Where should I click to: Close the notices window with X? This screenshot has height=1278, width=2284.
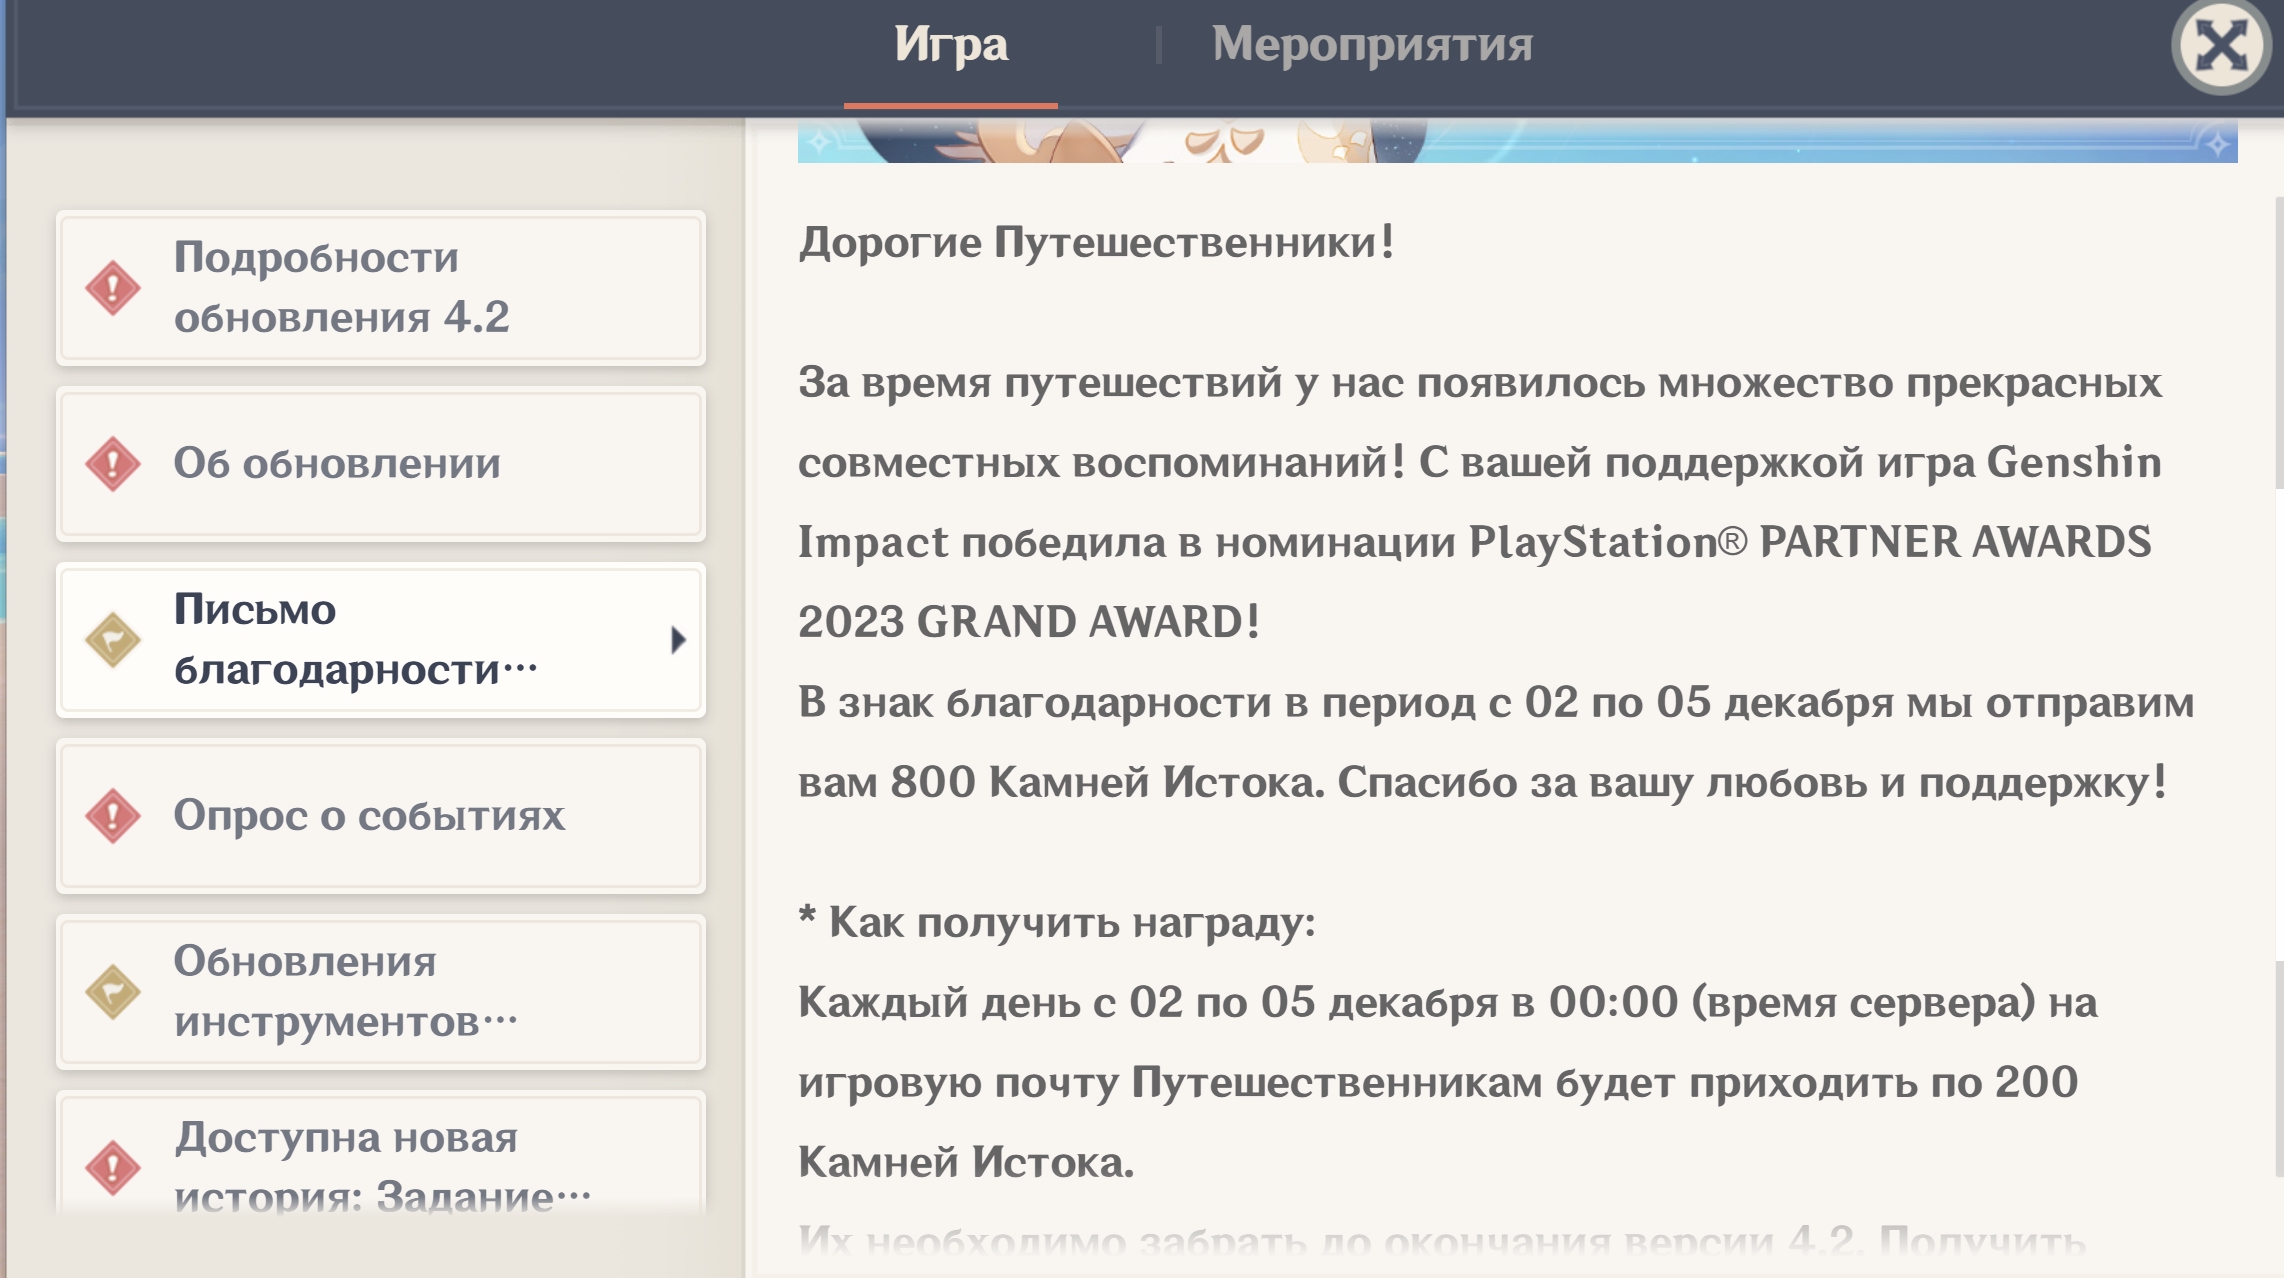[x=2221, y=47]
